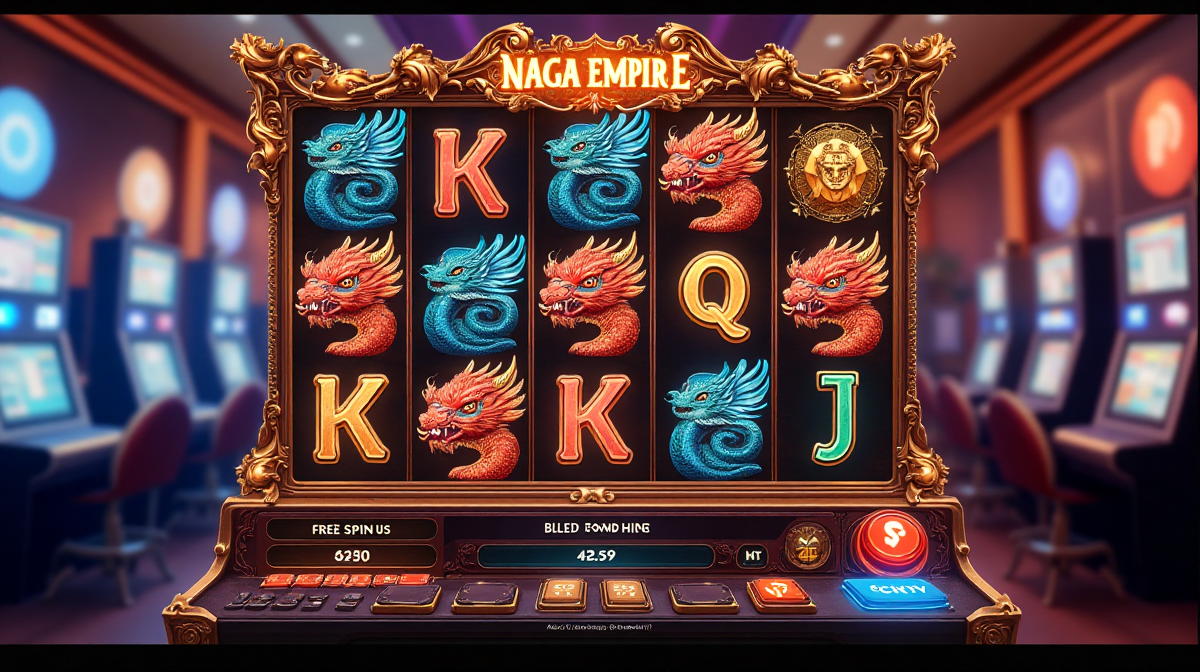This screenshot has width=1200, height=672.
Task: Select the gold mask medallion symbol
Action: tap(834, 170)
